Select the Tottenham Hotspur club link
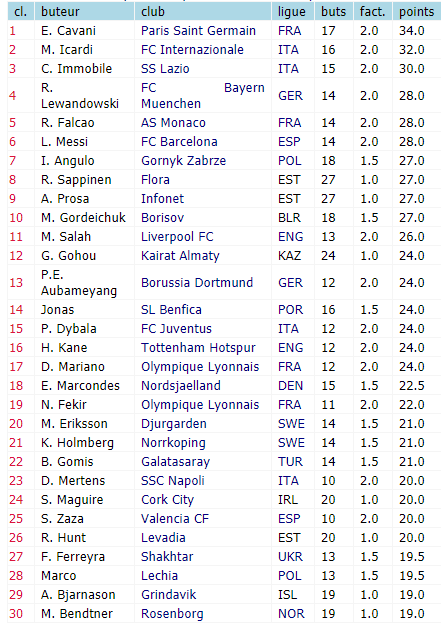This screenshot has height=628, width=441. [x=198, y=348]
